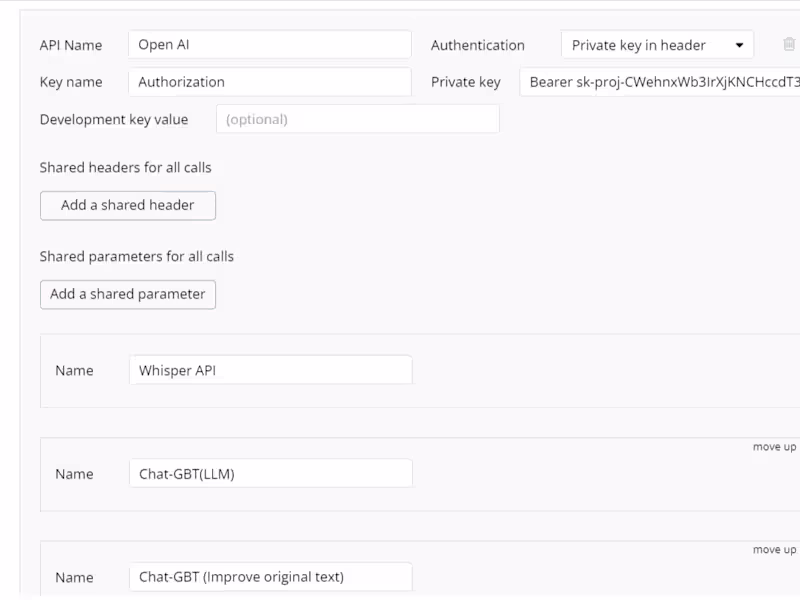This screenshot has height=600, width=800.
Task: Focus the API Name field containing "Open AI"
Action: (x=268, y=44)
